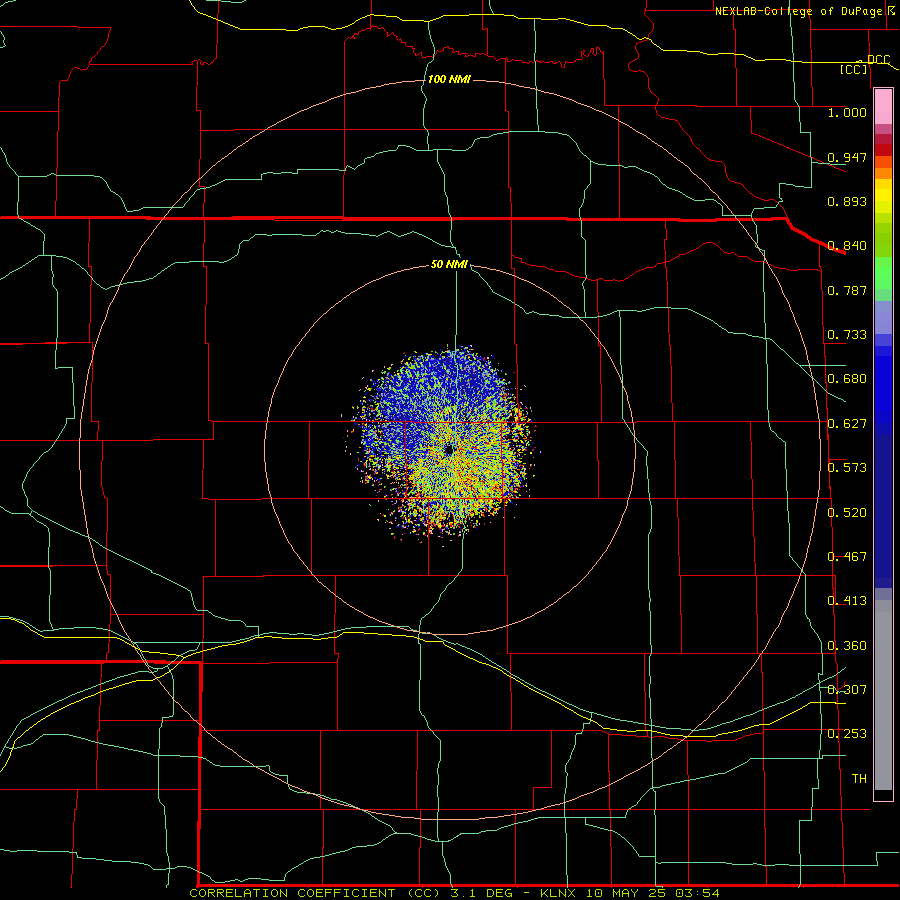The image size is (900, 900).
Task: Click the 0.467 scale value
Action: coord(847,557)
